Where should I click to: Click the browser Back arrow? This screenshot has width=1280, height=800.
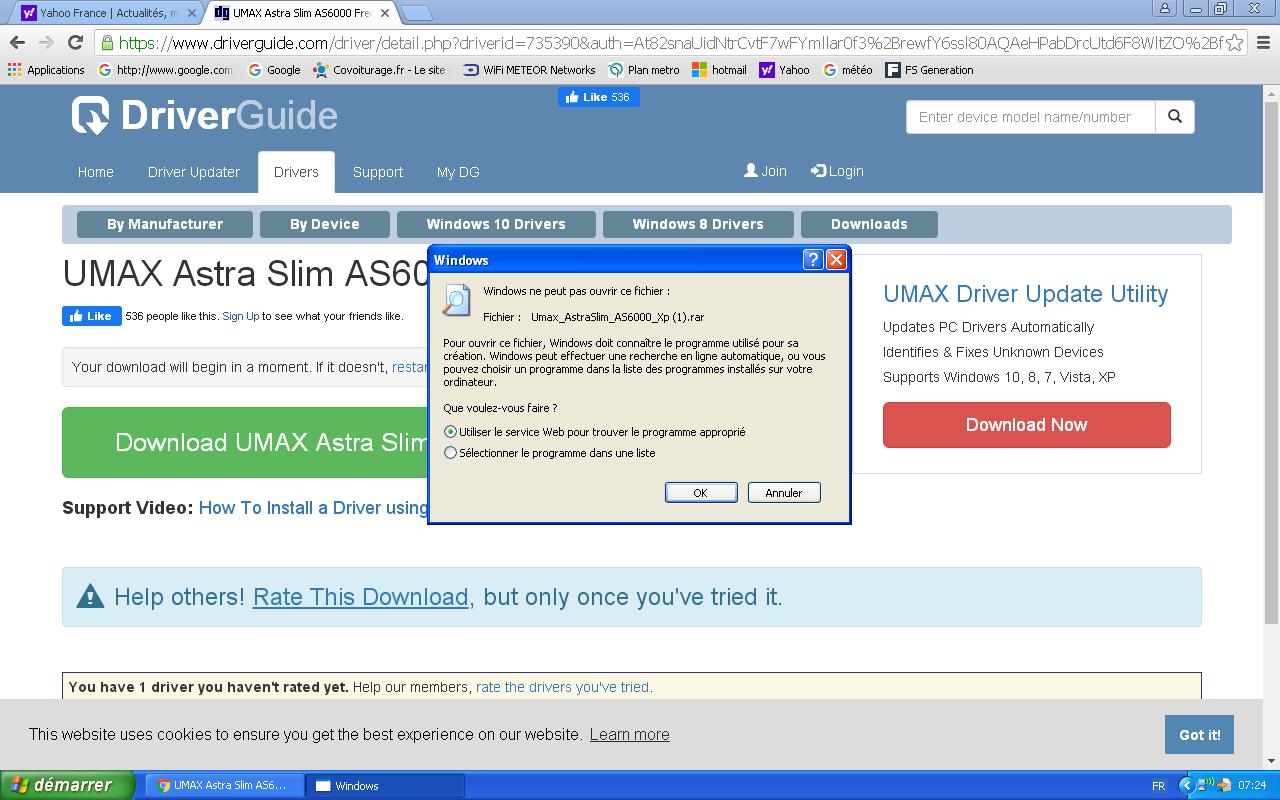(17, 43)
